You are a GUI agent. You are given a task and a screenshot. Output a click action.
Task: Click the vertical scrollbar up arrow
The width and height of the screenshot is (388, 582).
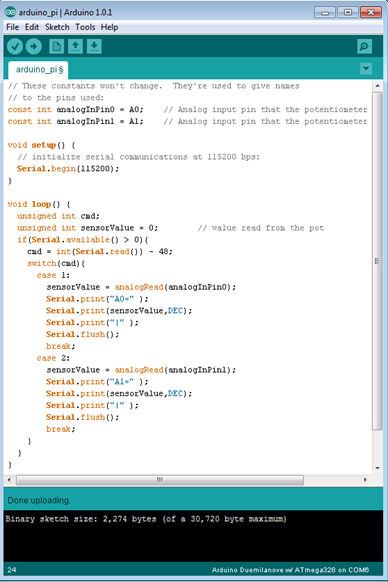tap(377, 86)
